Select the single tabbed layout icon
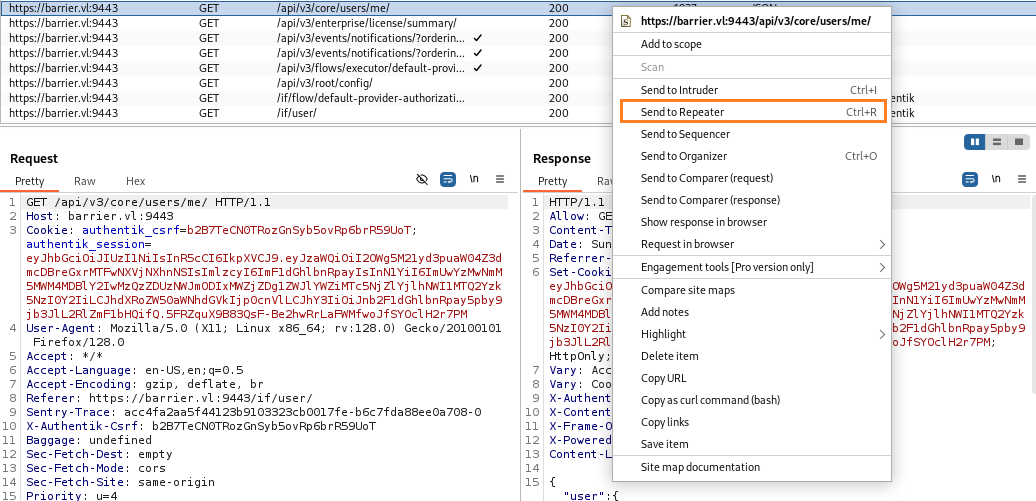1036x501 pixels. click(1019, 142)
